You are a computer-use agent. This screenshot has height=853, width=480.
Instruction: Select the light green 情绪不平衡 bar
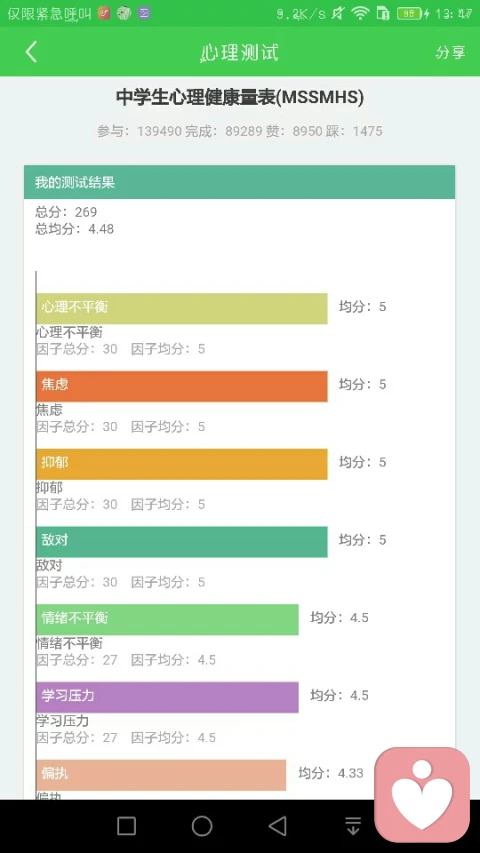click(168, 620)
